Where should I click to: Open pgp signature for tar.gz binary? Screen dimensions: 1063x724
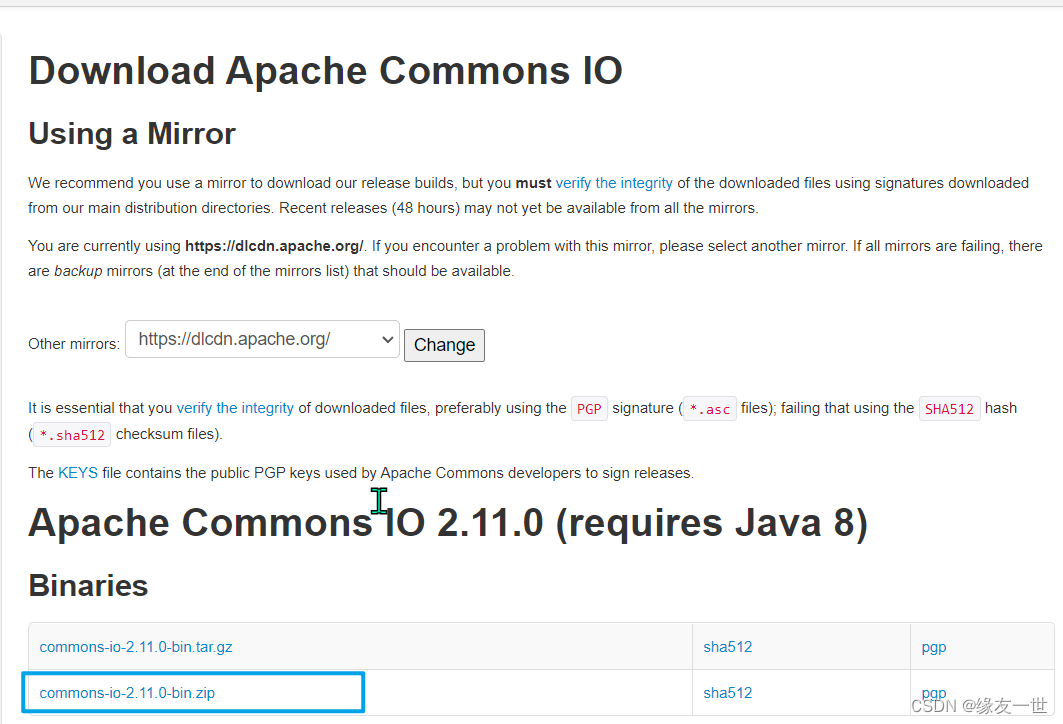pos(934,647)
